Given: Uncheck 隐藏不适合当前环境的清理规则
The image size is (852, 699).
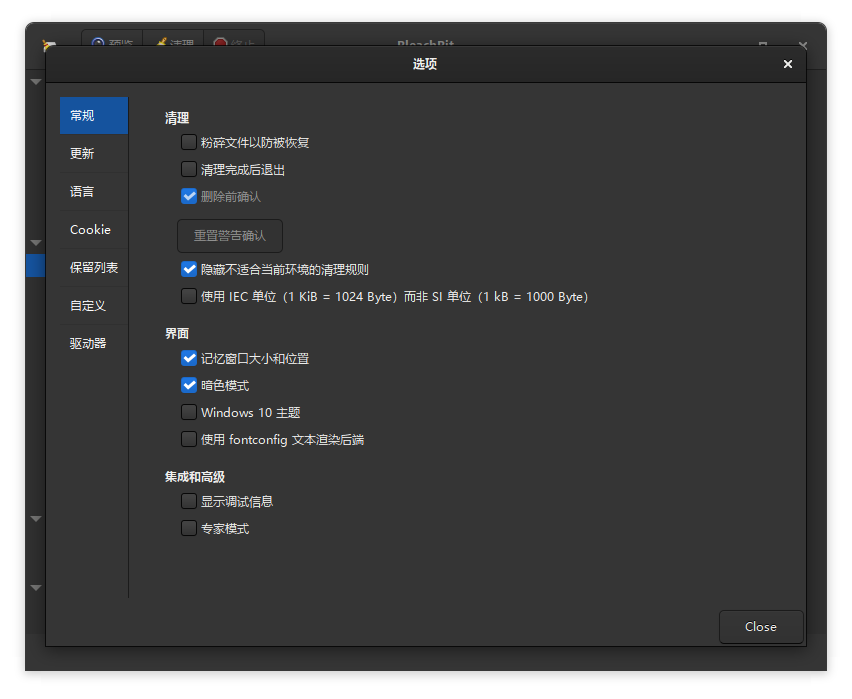Looking at the screenshot, I should [189, 269].
